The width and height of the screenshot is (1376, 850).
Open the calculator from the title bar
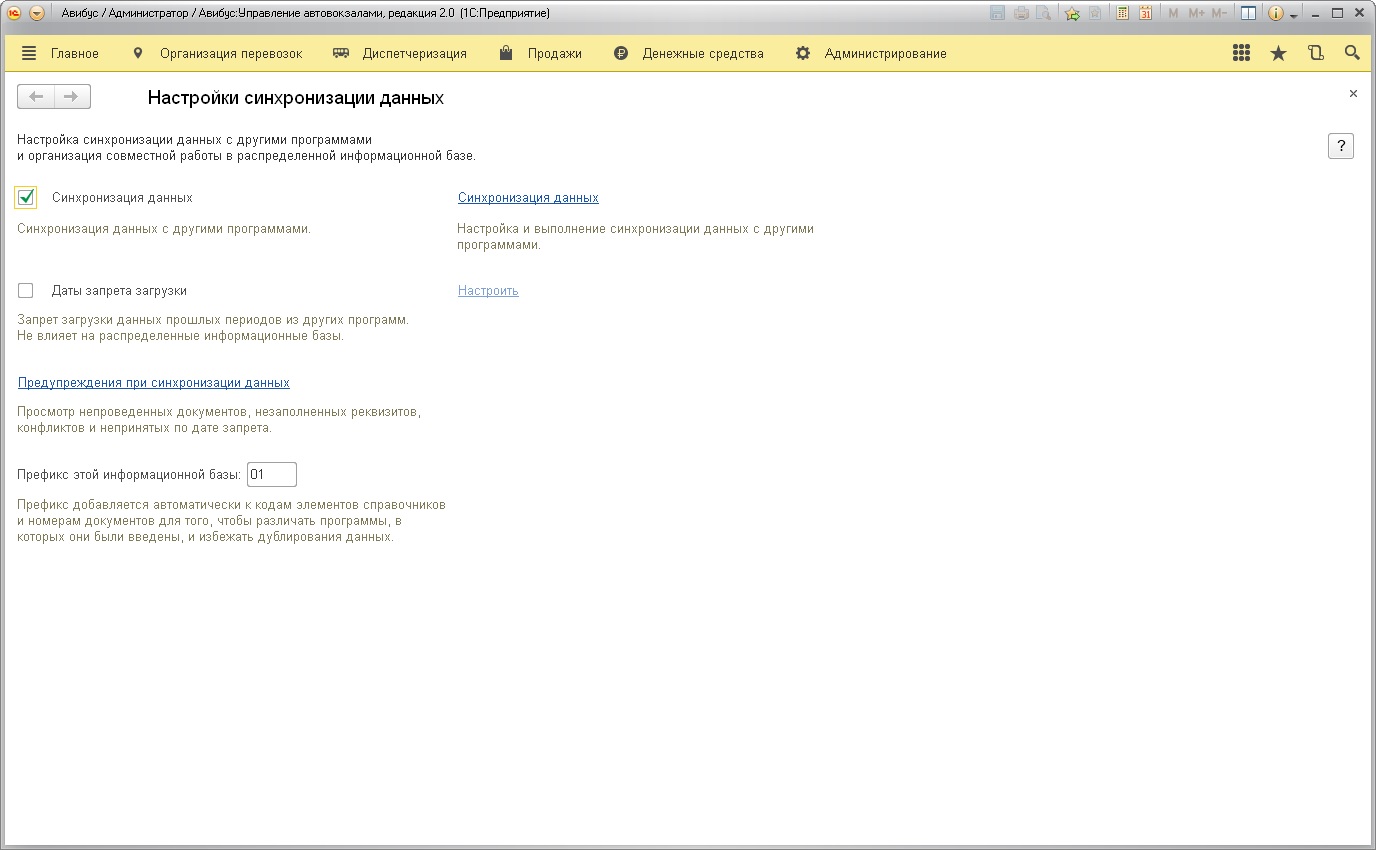click(1123, 14)
